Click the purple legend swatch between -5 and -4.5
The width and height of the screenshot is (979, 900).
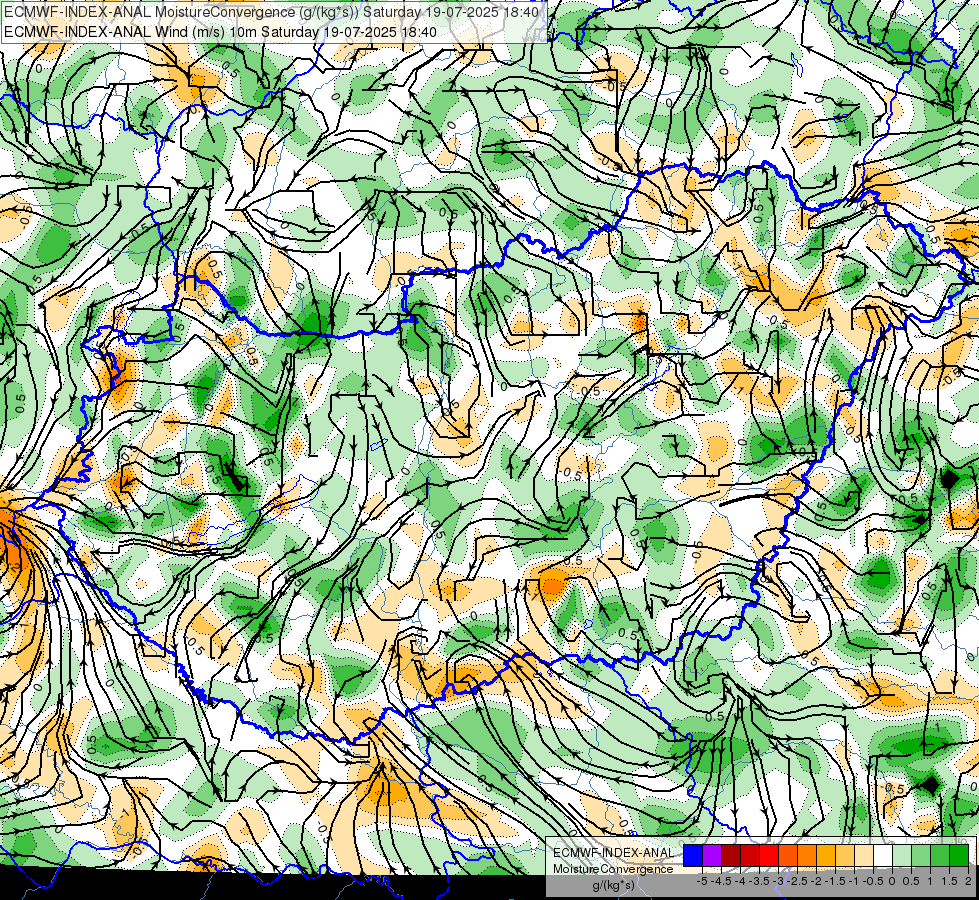tap(712, 855)
